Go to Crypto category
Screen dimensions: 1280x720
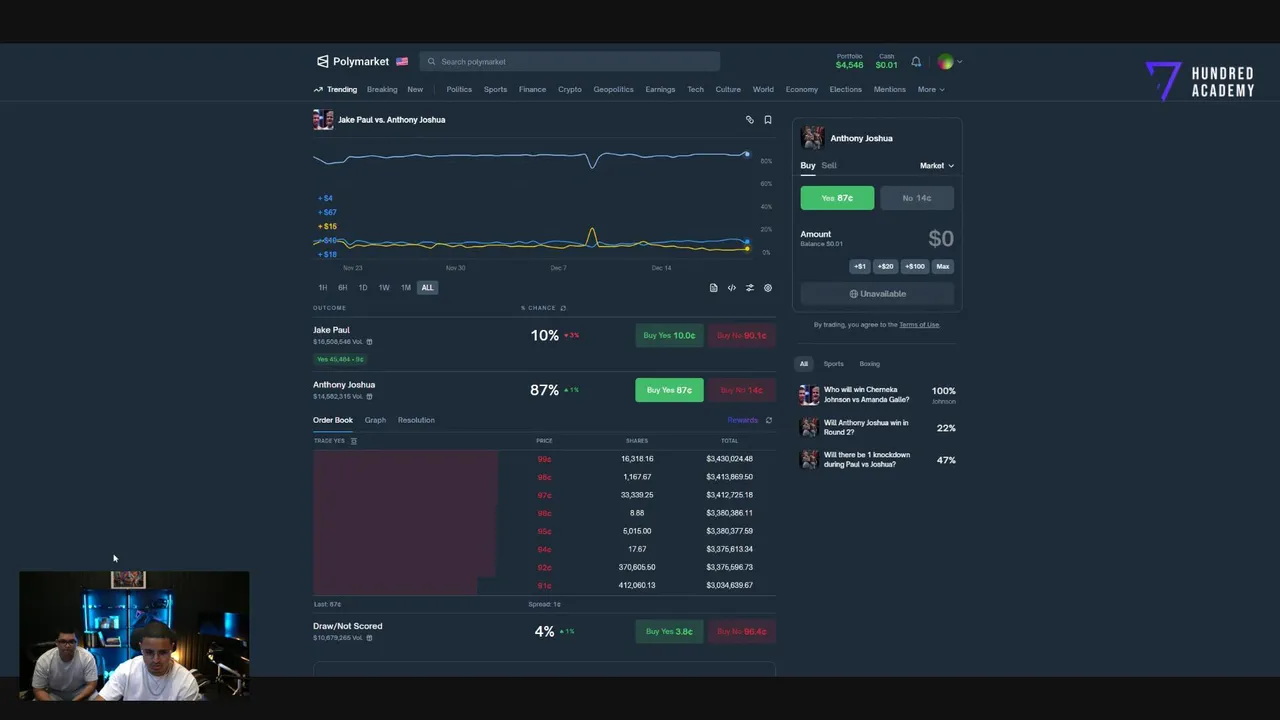(570, 90)
